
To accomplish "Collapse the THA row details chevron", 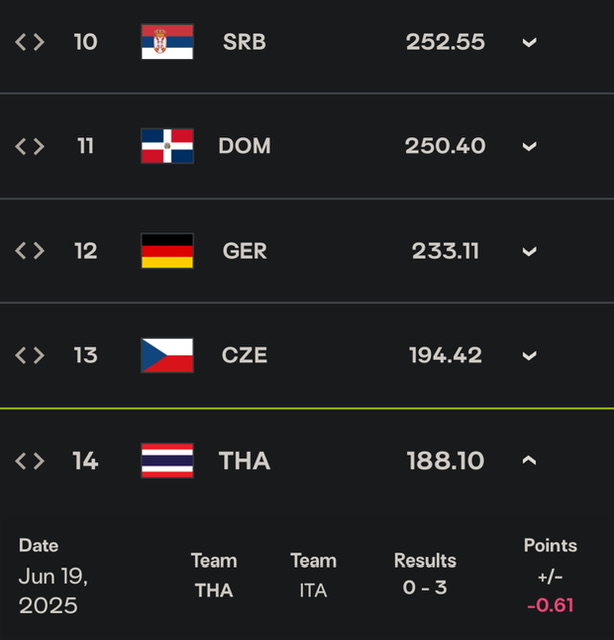I will (529, 460).
